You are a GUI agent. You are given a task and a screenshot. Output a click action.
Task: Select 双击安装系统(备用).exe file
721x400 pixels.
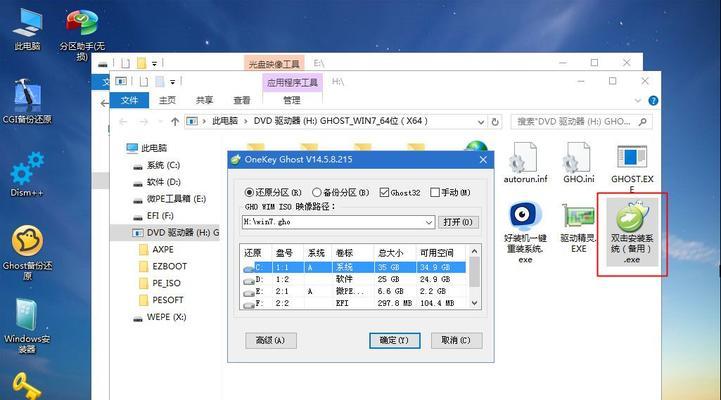click(632, 233)
